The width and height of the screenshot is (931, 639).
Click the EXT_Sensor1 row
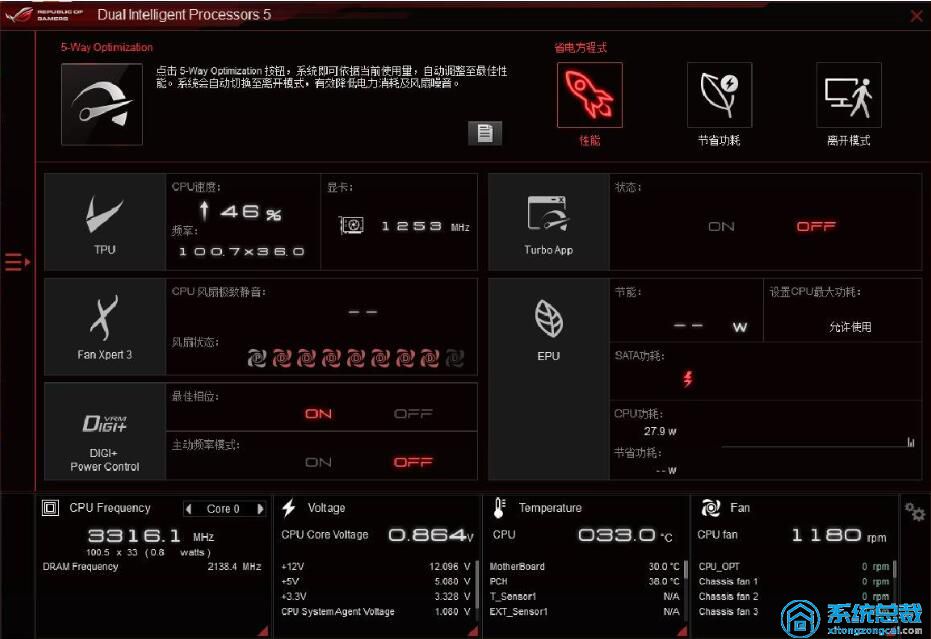tap(584, 611)
